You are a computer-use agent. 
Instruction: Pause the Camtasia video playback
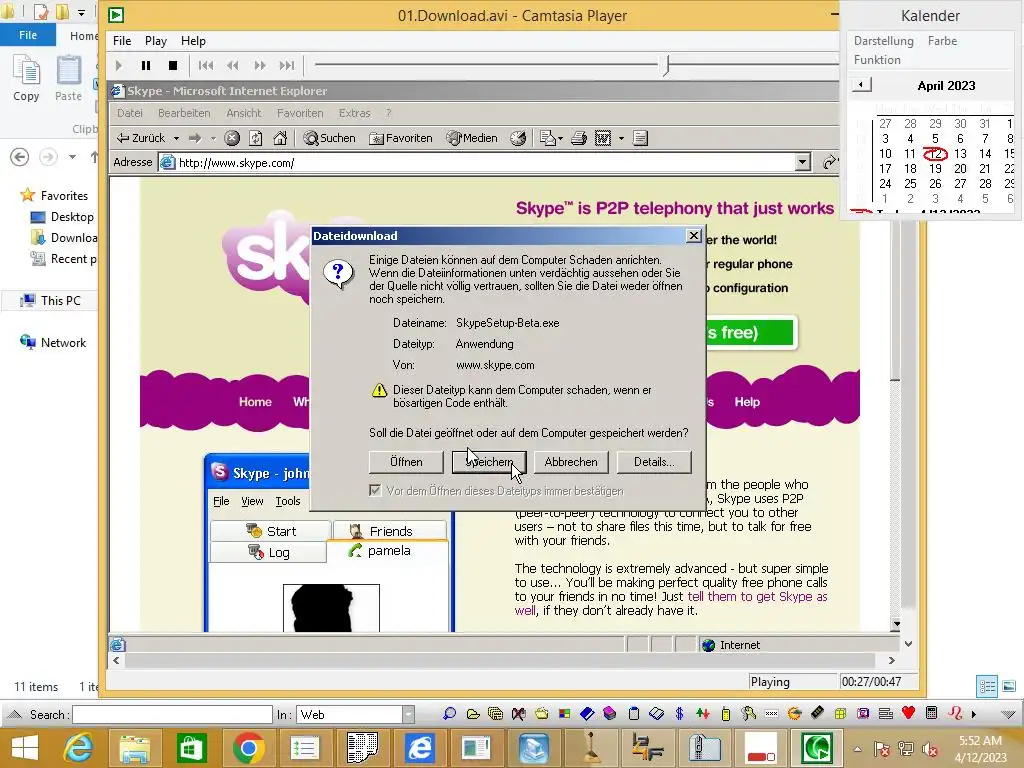(146, 65)
